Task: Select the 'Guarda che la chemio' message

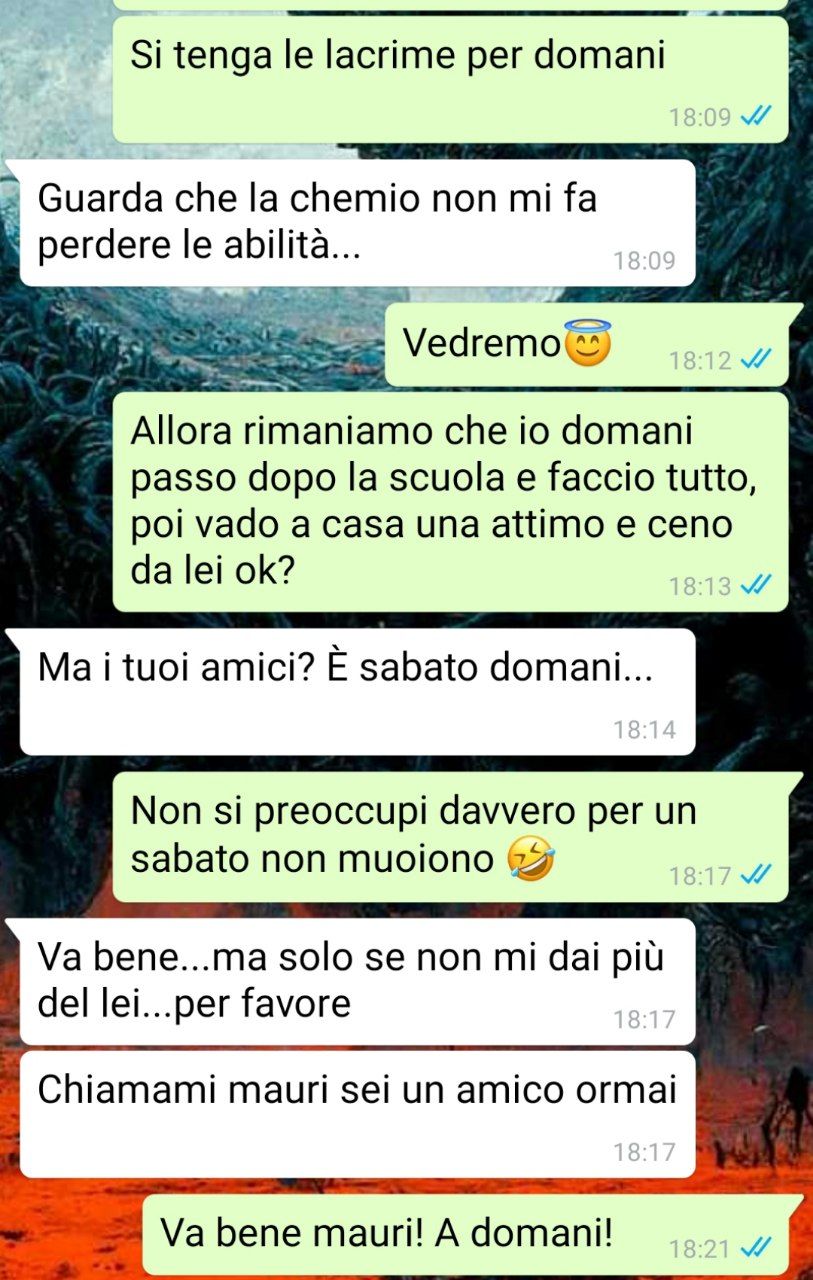Action: [357, 223]
